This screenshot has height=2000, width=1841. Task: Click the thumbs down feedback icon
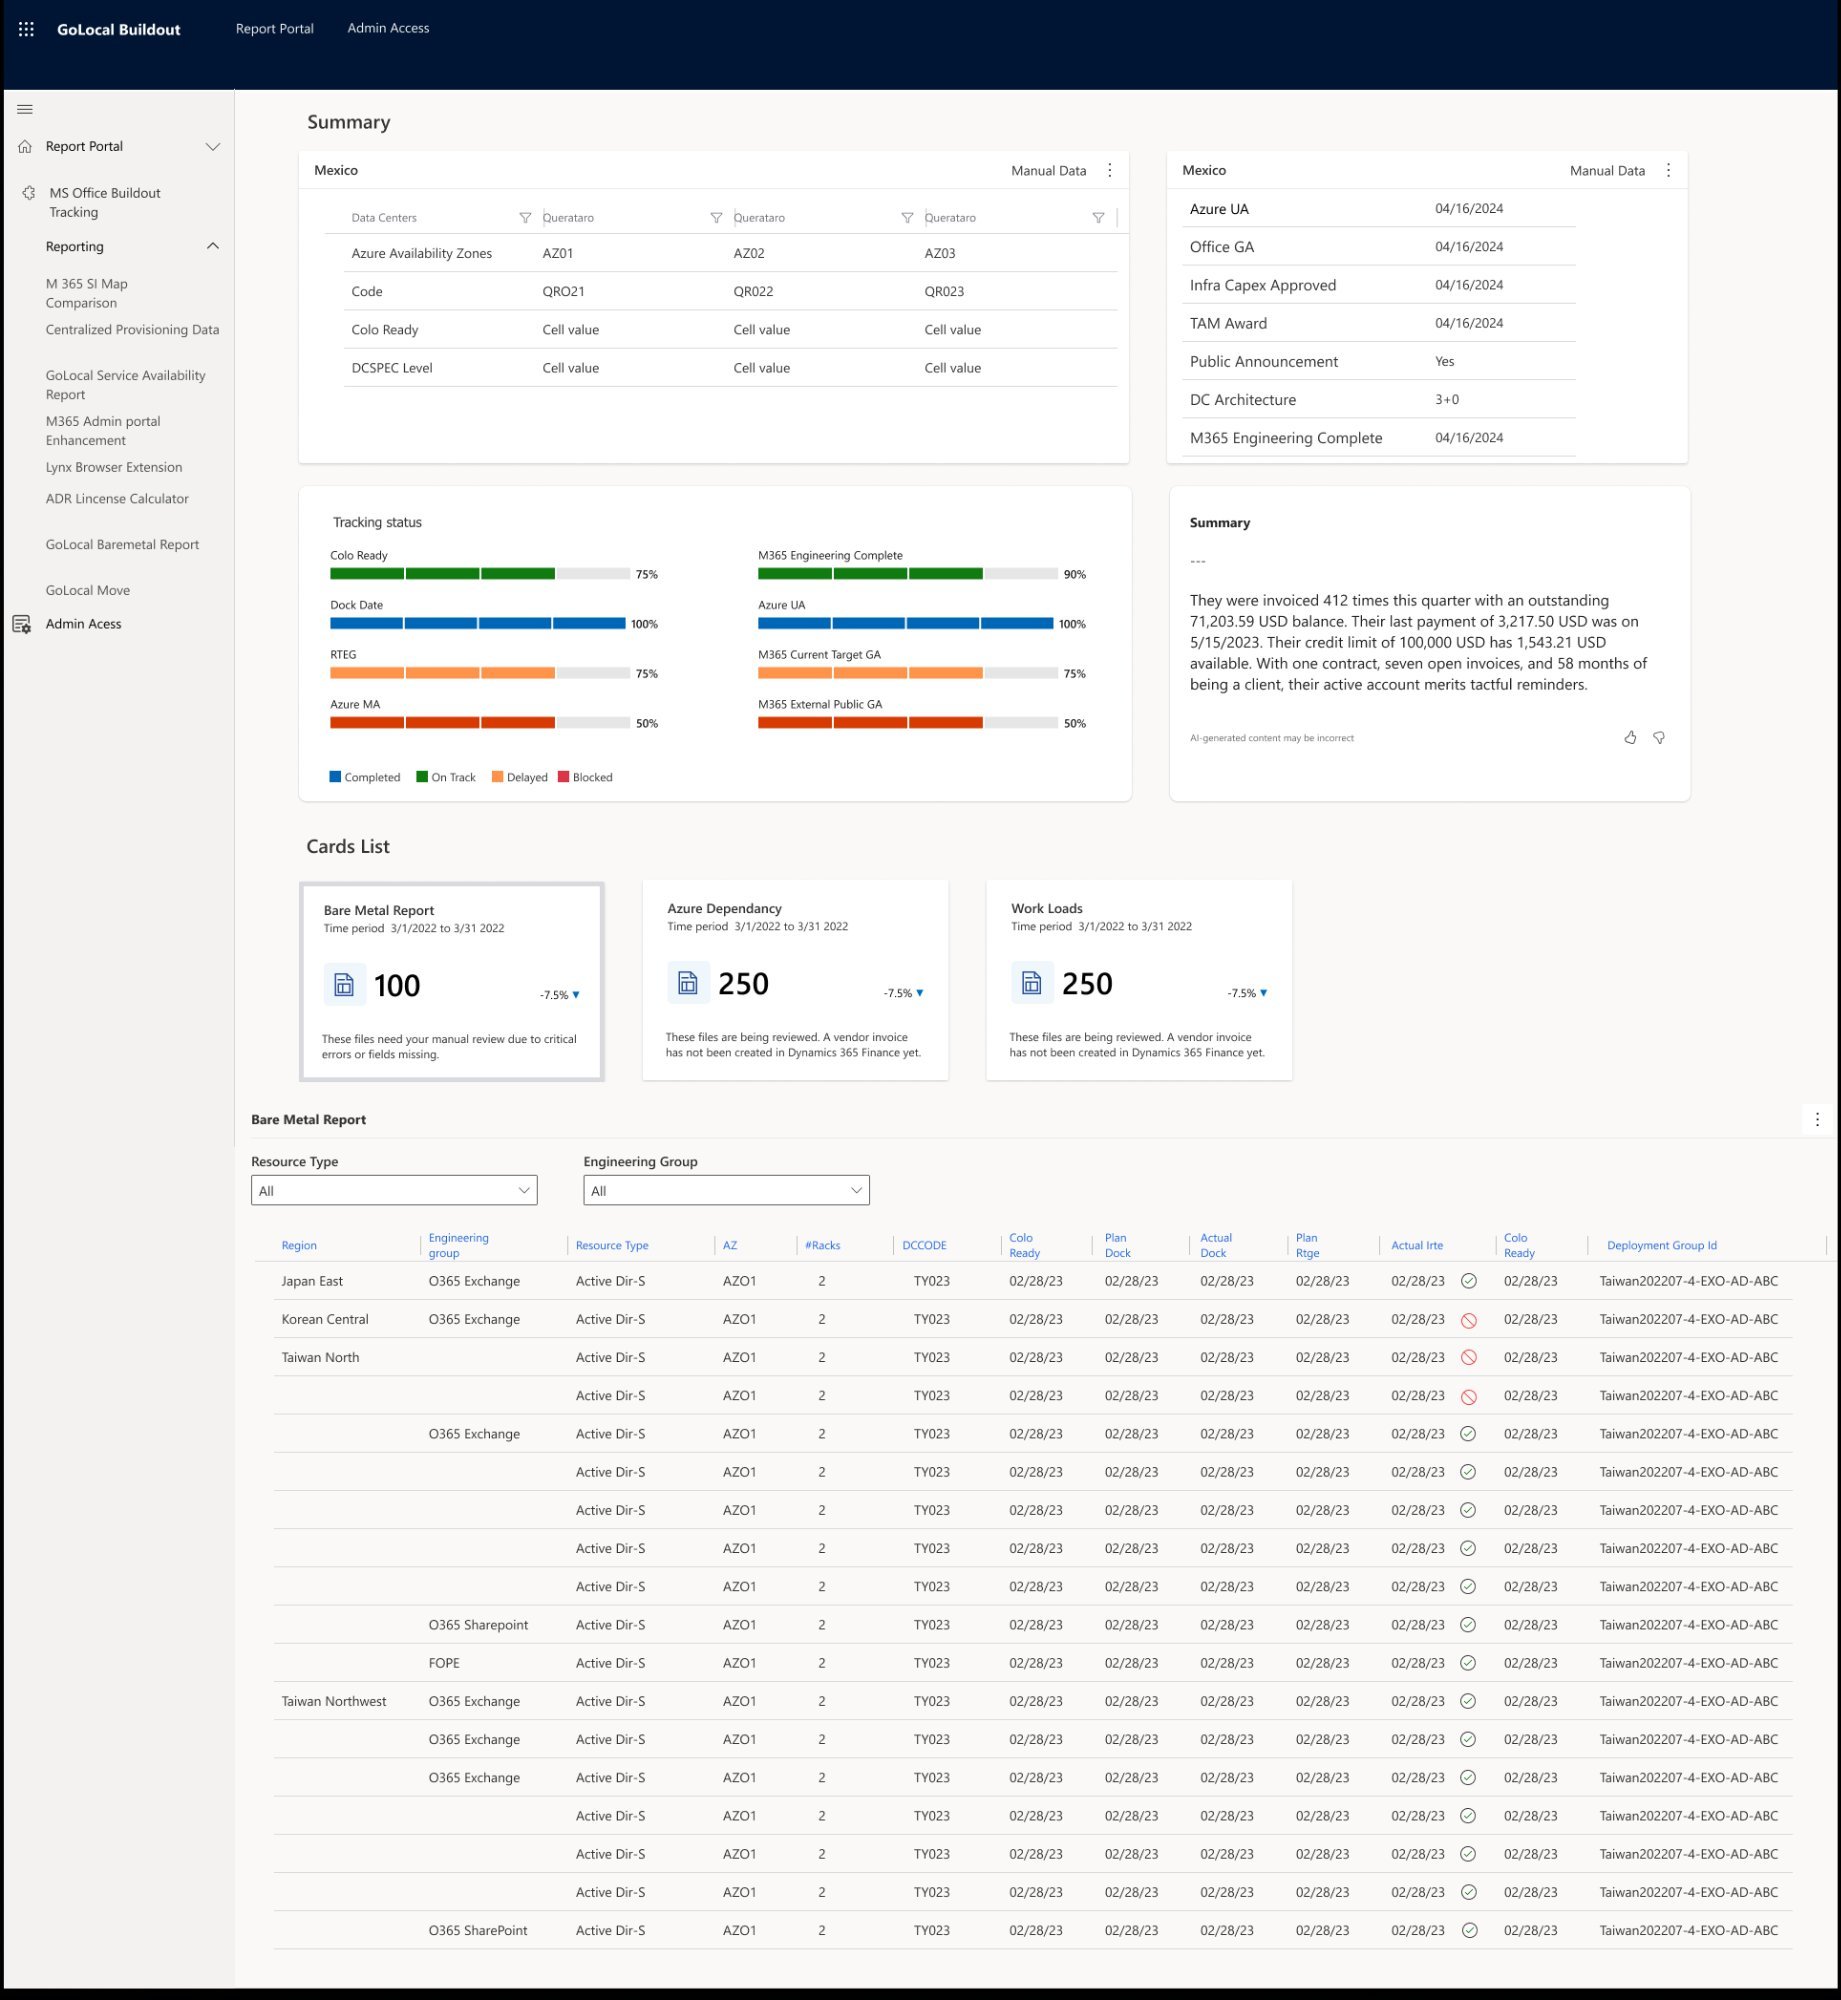tap(1659, 738)
